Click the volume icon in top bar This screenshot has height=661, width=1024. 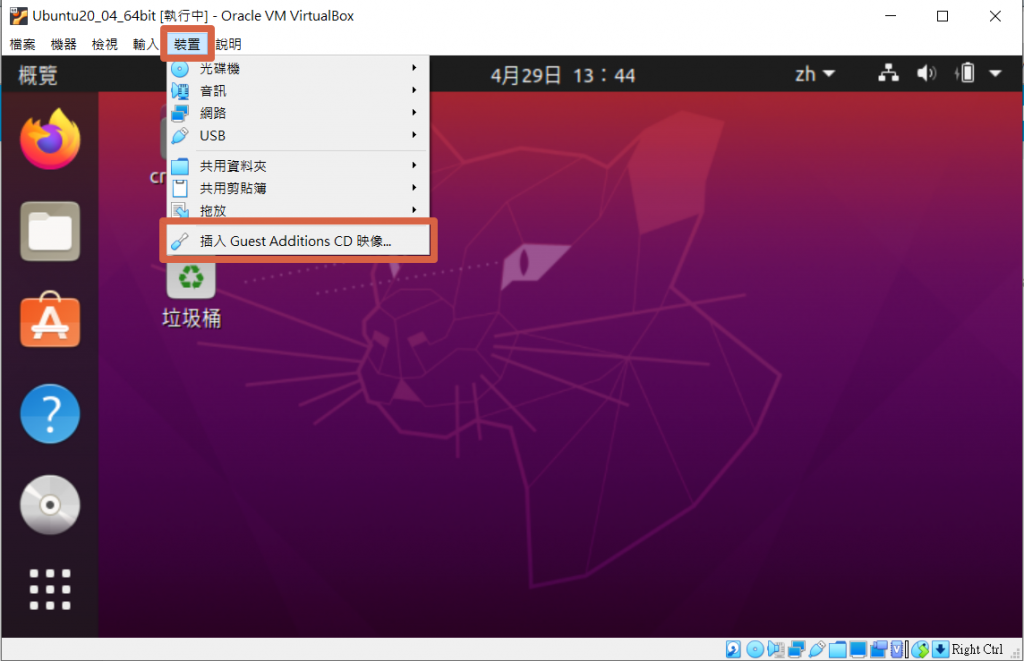click(926, 73)
